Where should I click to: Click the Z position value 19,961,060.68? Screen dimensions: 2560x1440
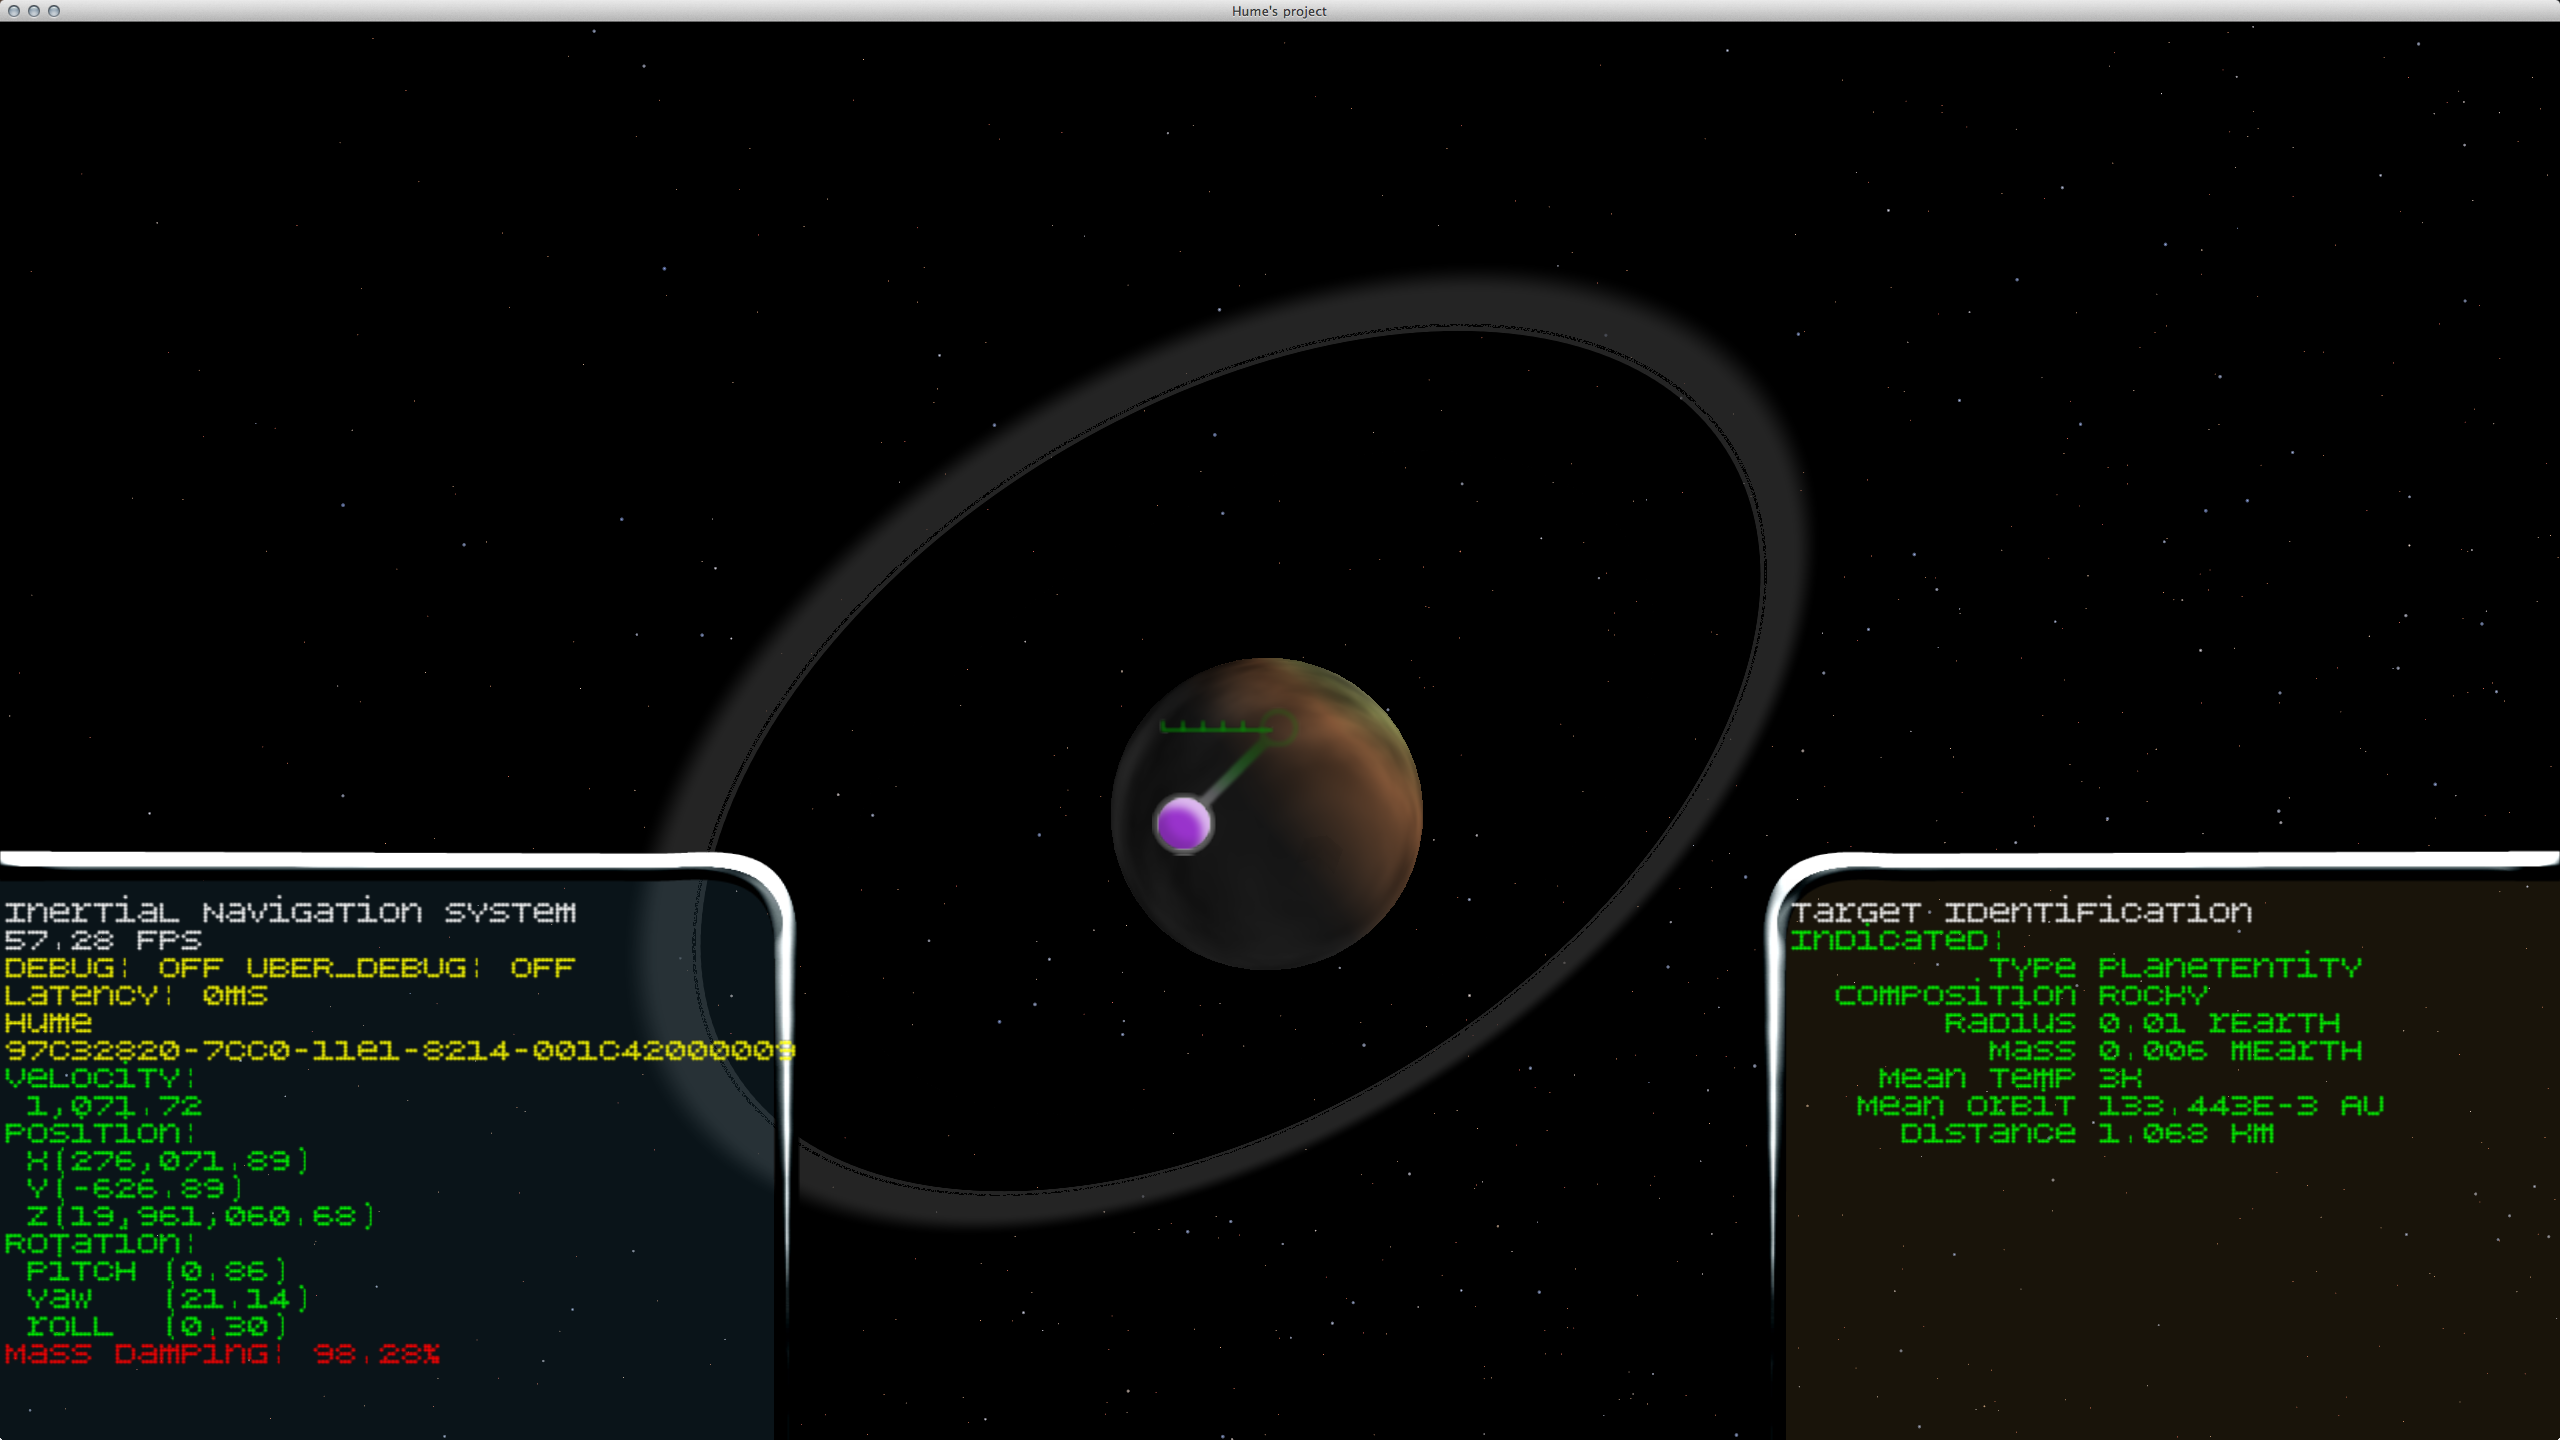201,1216
